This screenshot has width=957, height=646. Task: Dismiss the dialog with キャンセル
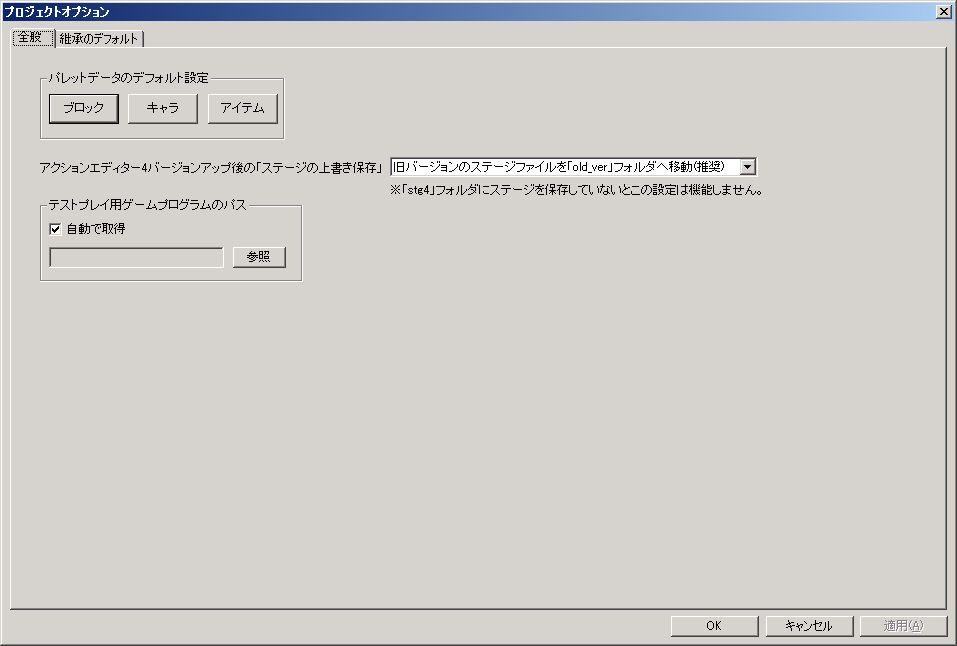click(808, 626)
